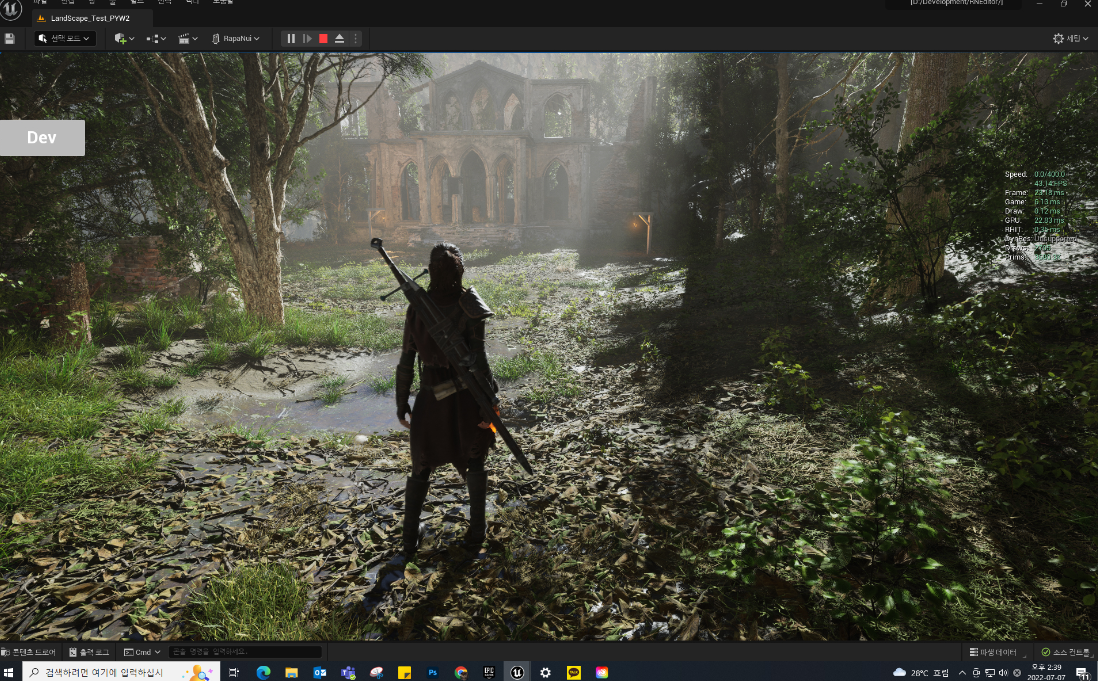The image size is (1098, 681).
Task: Click the Unreal Engine logo in the title bar
Action: (11, 10)
